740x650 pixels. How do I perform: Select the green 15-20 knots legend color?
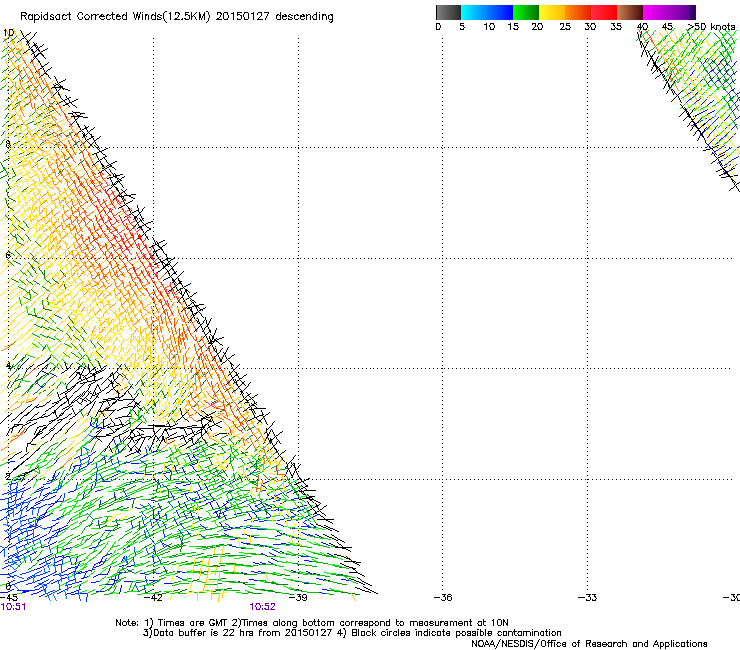click(x=526, y=12)
